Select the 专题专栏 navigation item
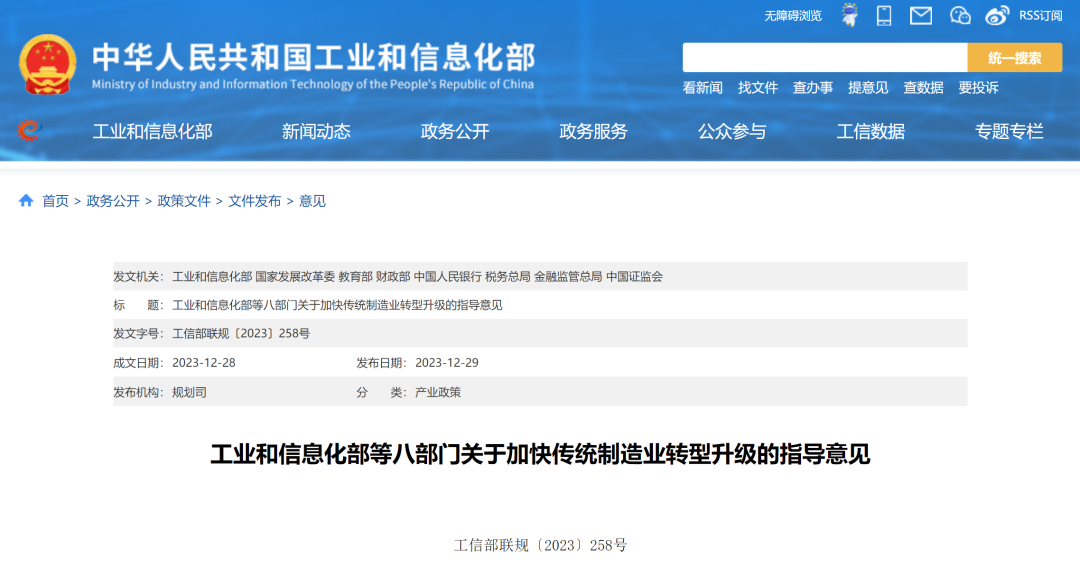Screen dimensions: 1080x567 coord(1009,131)
